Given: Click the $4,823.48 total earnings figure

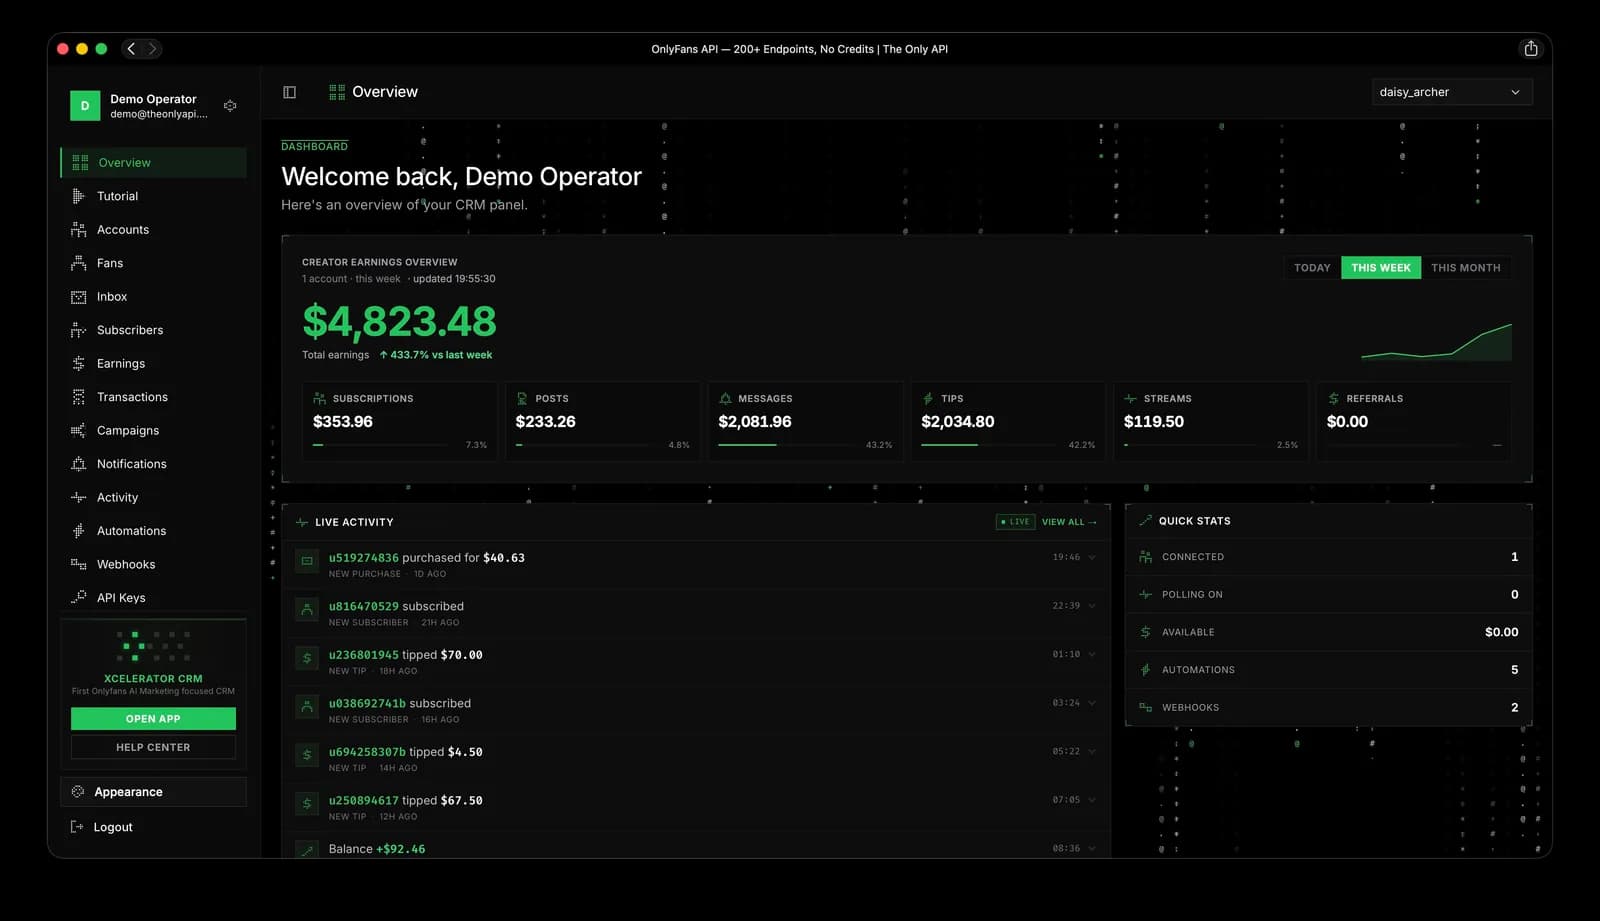Looking at the screenshot, I should (x=399, y=321).
